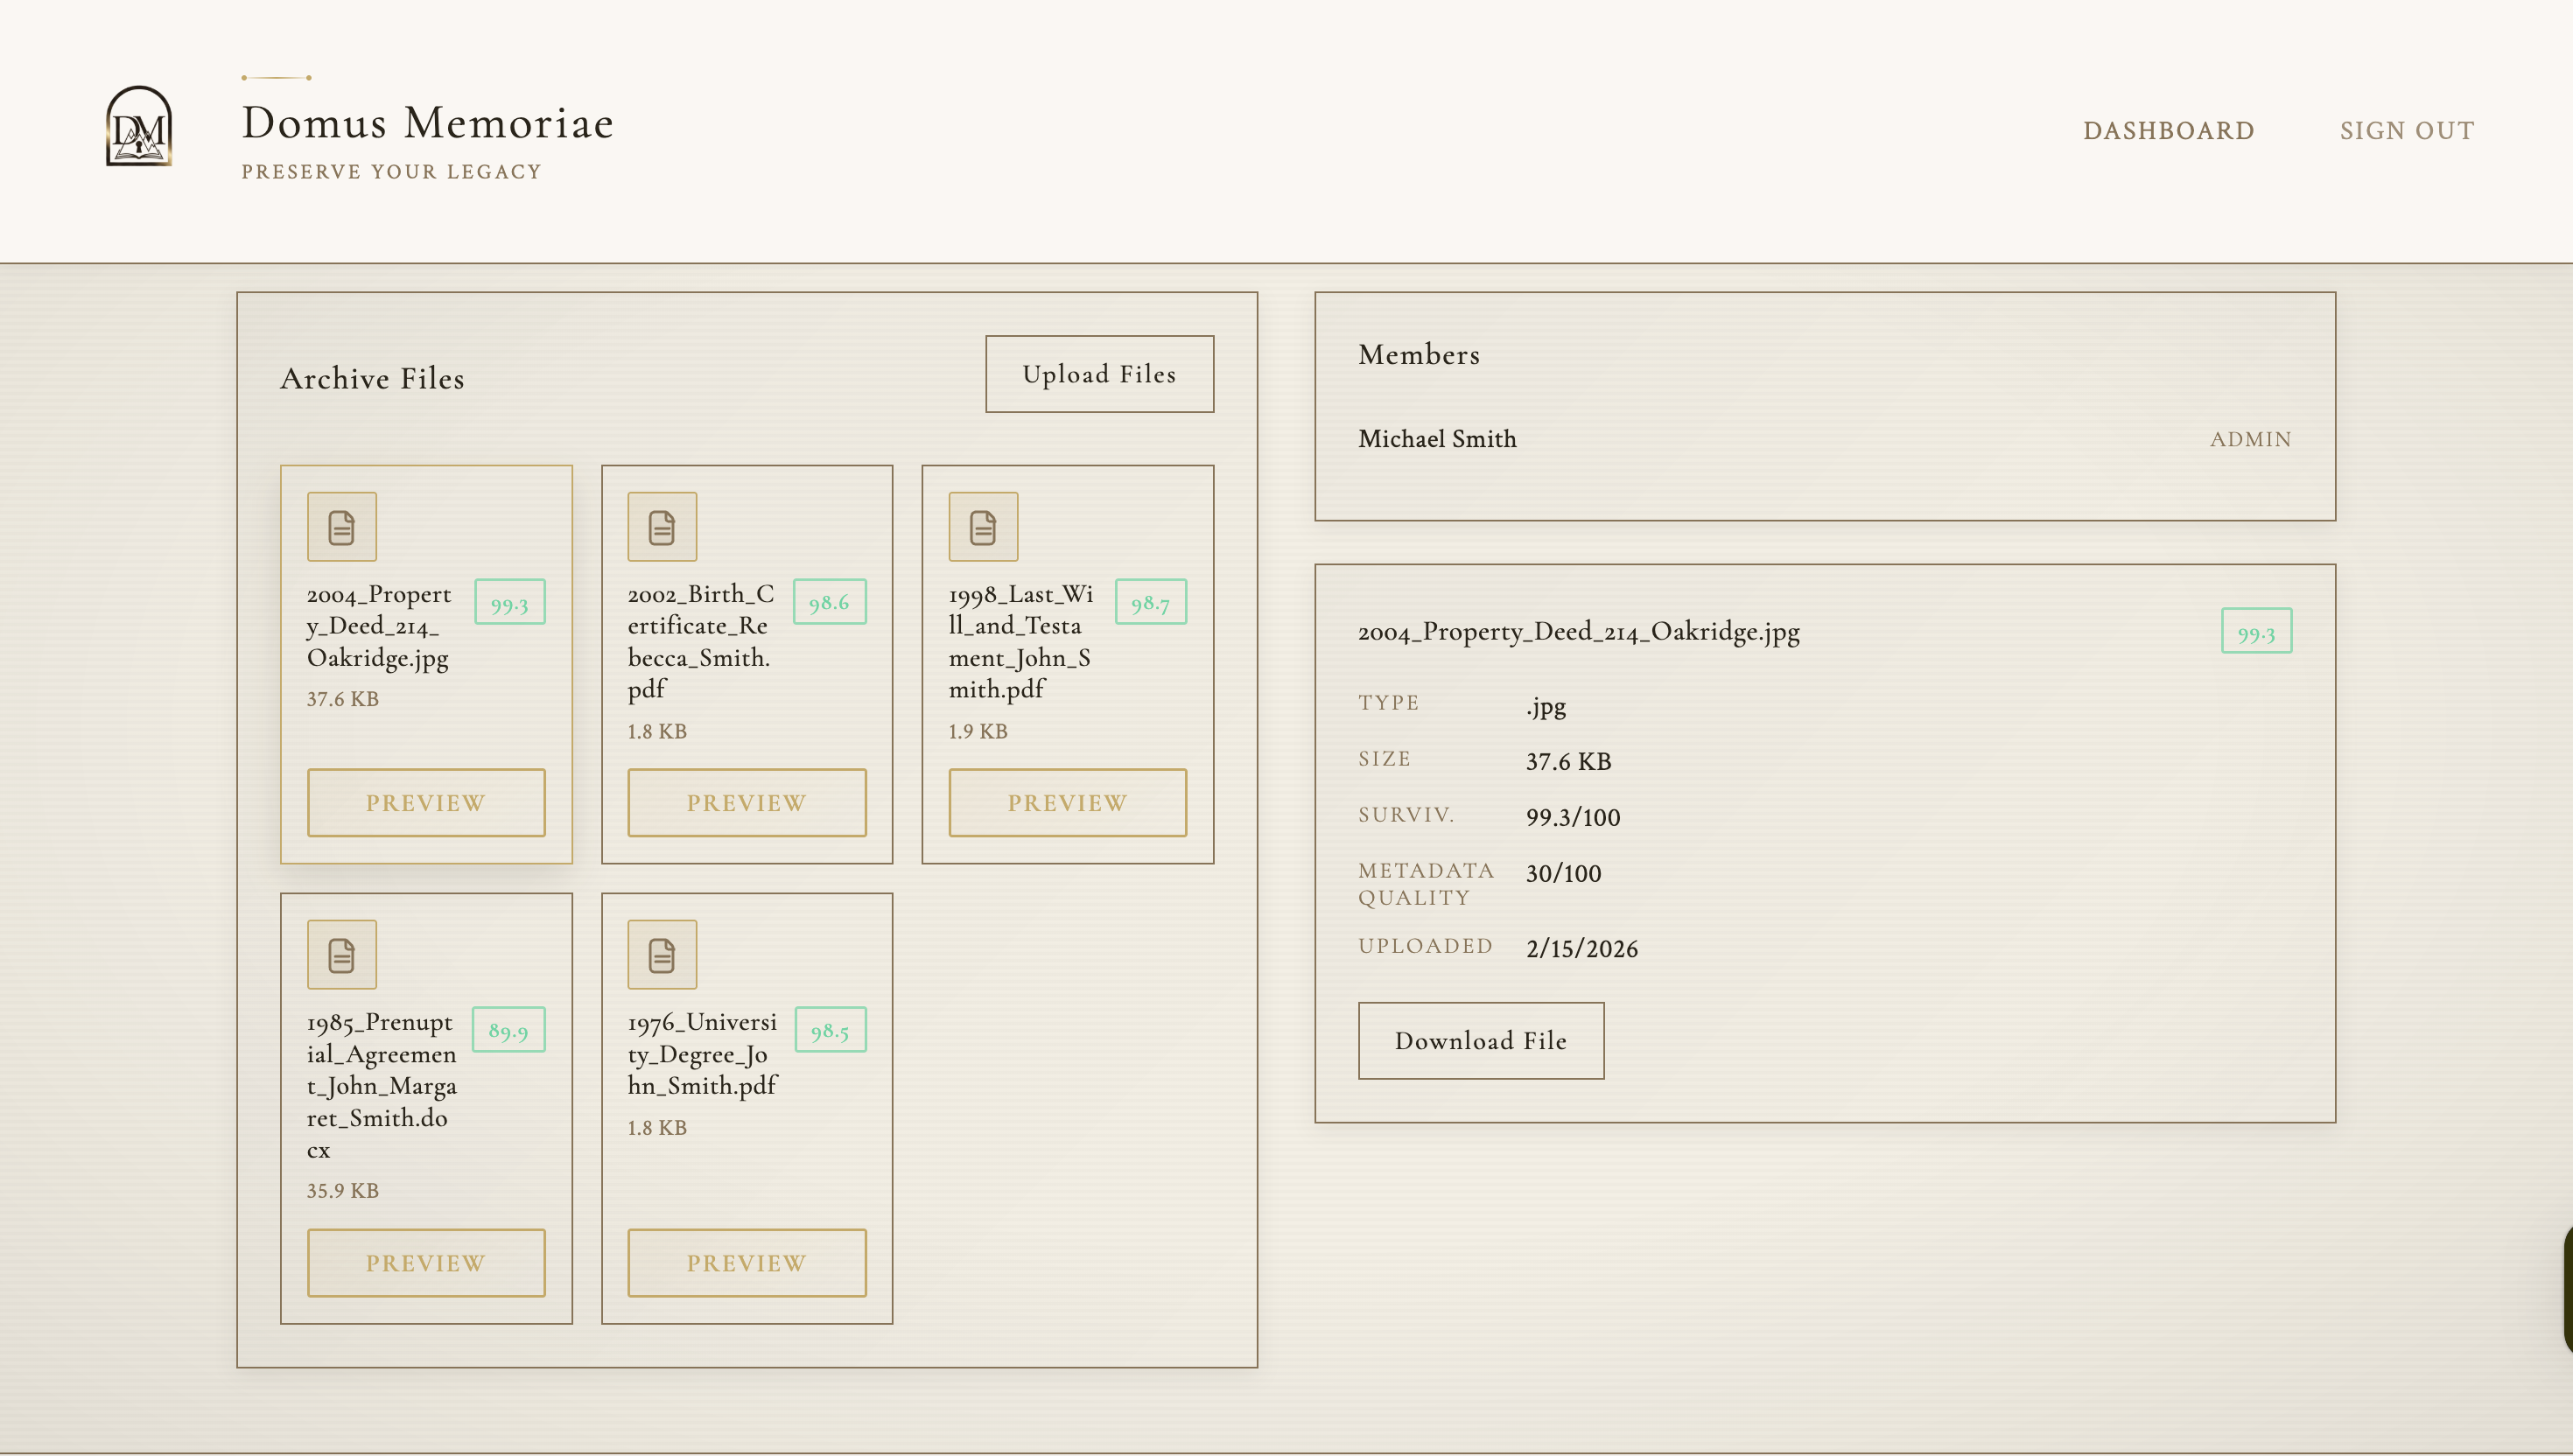
Task: Click the Domus Memoriae site title
Action: (427, 123)
